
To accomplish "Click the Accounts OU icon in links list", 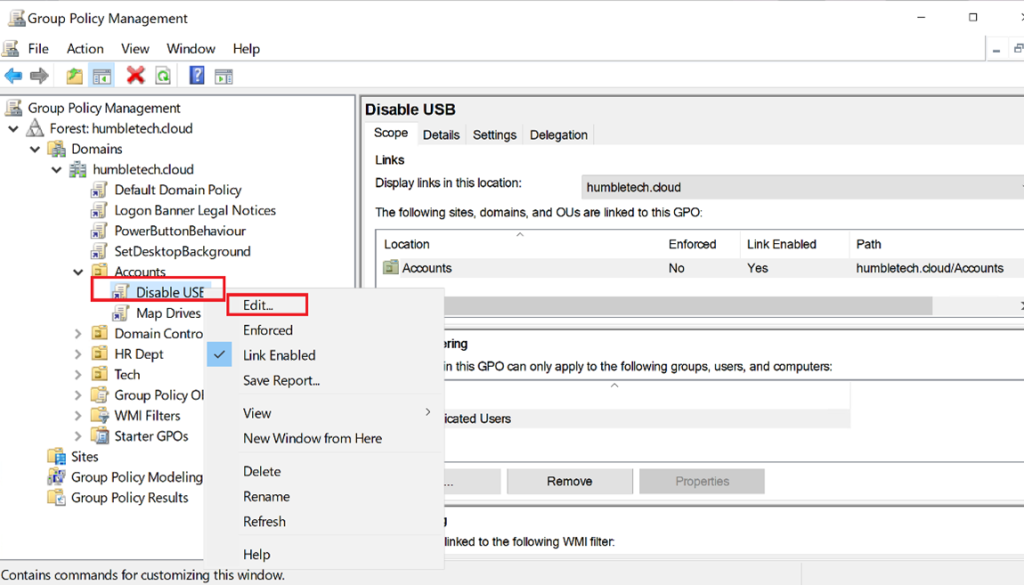I will click(x=391, y=267).
